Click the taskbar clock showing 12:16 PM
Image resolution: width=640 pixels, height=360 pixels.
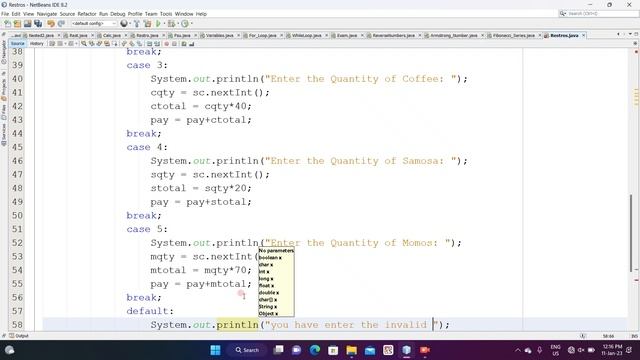click(x=611, y=350)
